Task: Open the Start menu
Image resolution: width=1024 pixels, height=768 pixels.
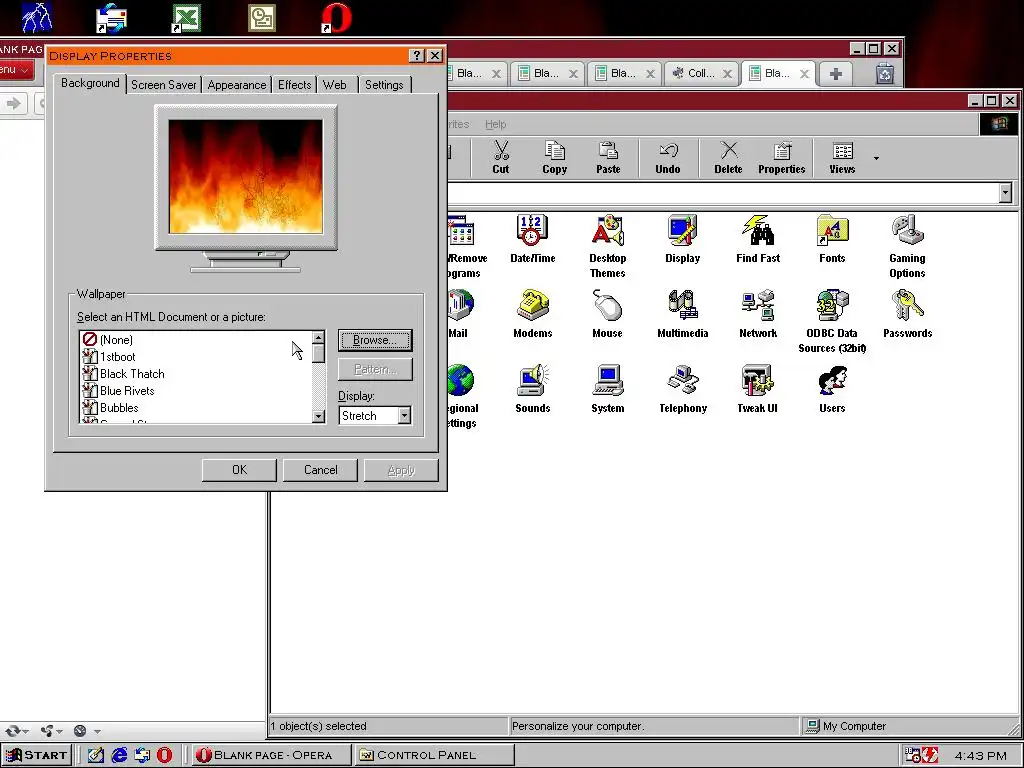Action: [37, 755]
